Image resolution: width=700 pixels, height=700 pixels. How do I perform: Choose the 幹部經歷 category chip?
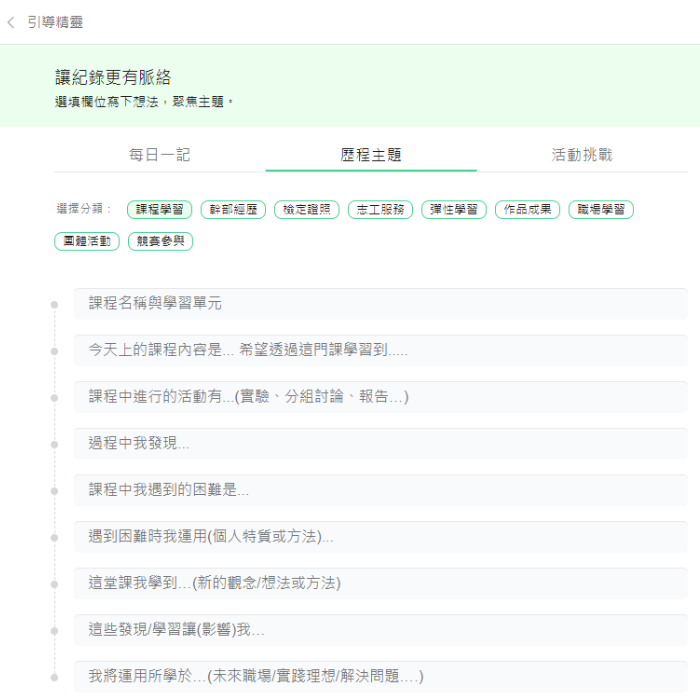point(233,210)
